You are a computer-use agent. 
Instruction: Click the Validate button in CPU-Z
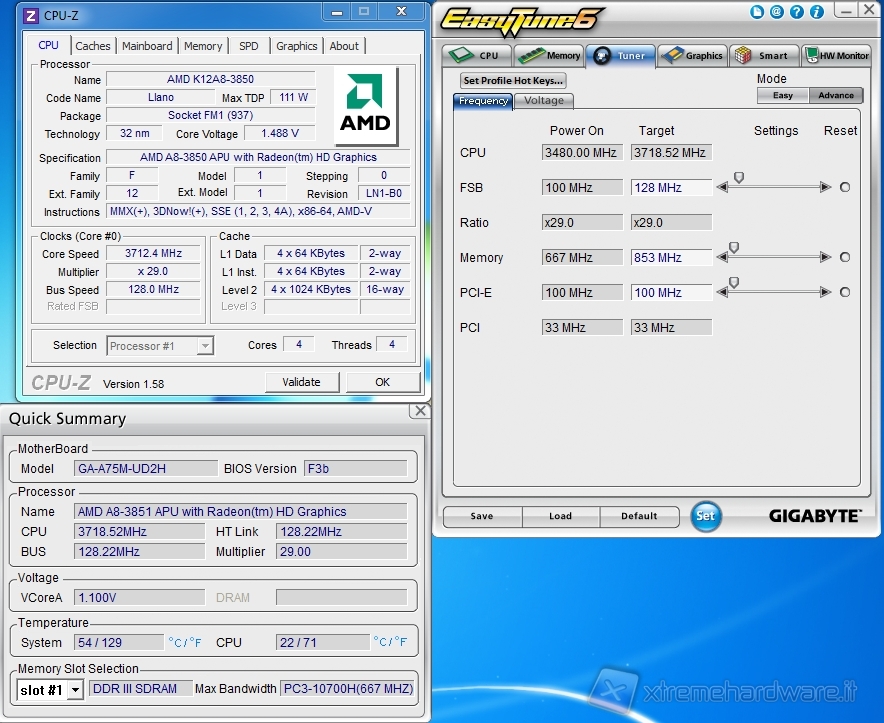301,382
